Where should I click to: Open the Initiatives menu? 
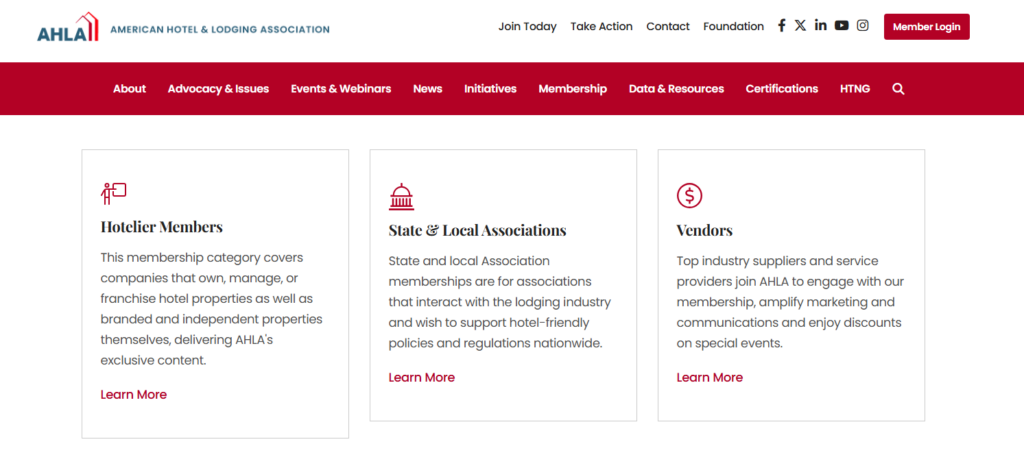(490, 89)
